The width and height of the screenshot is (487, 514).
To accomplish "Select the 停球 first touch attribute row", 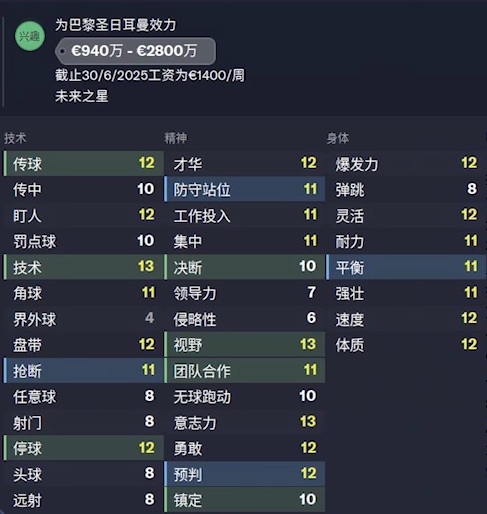I will 83,448.
